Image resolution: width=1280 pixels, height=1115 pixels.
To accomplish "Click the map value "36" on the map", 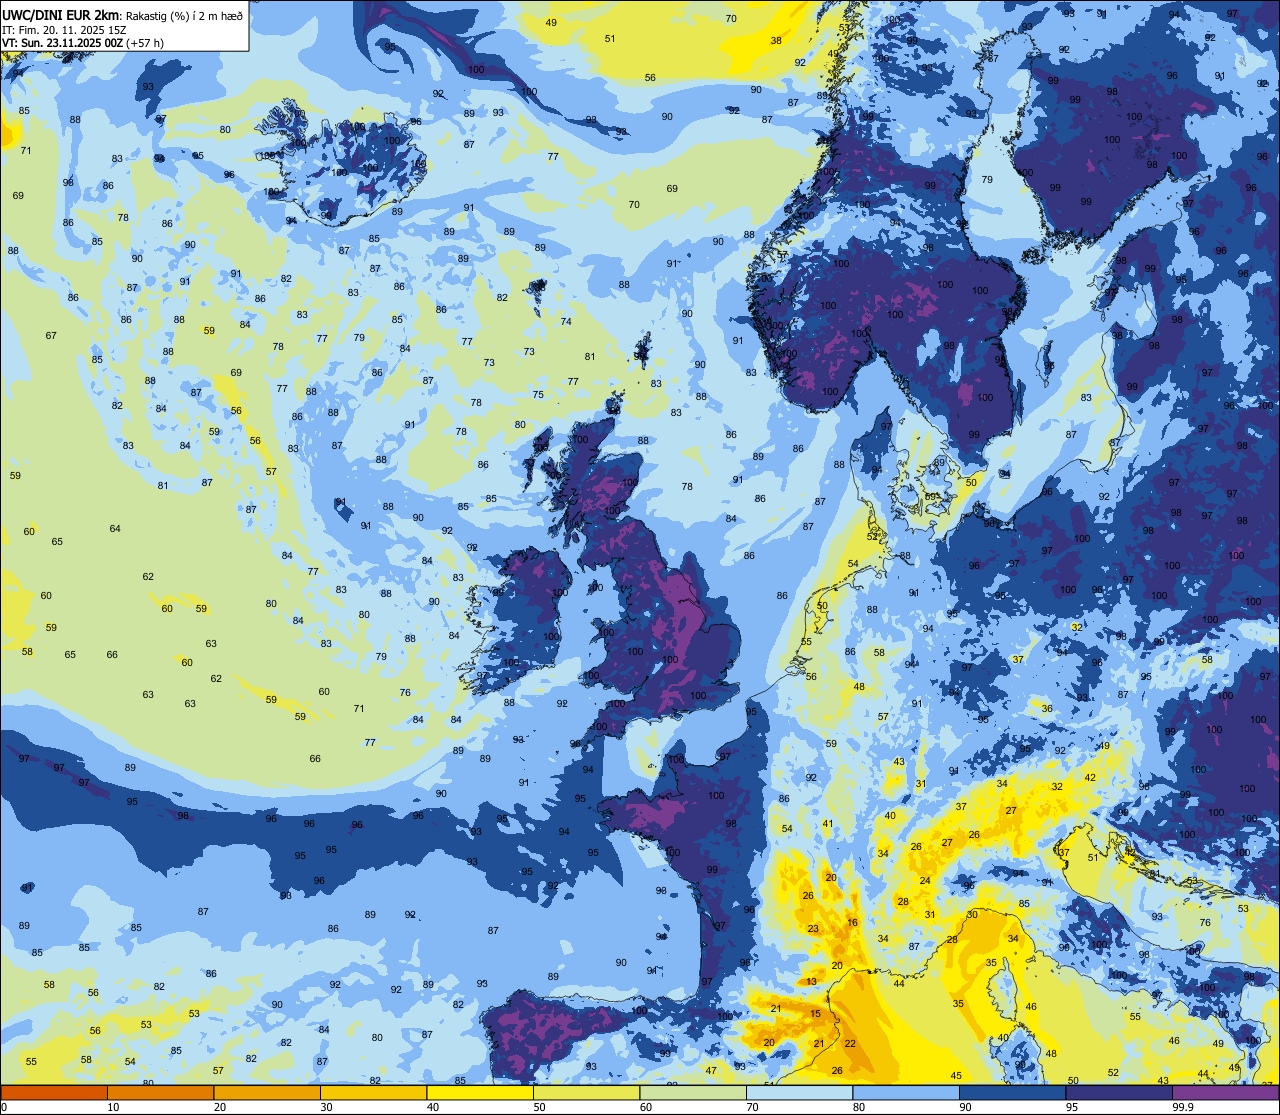I will [x=1047, y=708].
